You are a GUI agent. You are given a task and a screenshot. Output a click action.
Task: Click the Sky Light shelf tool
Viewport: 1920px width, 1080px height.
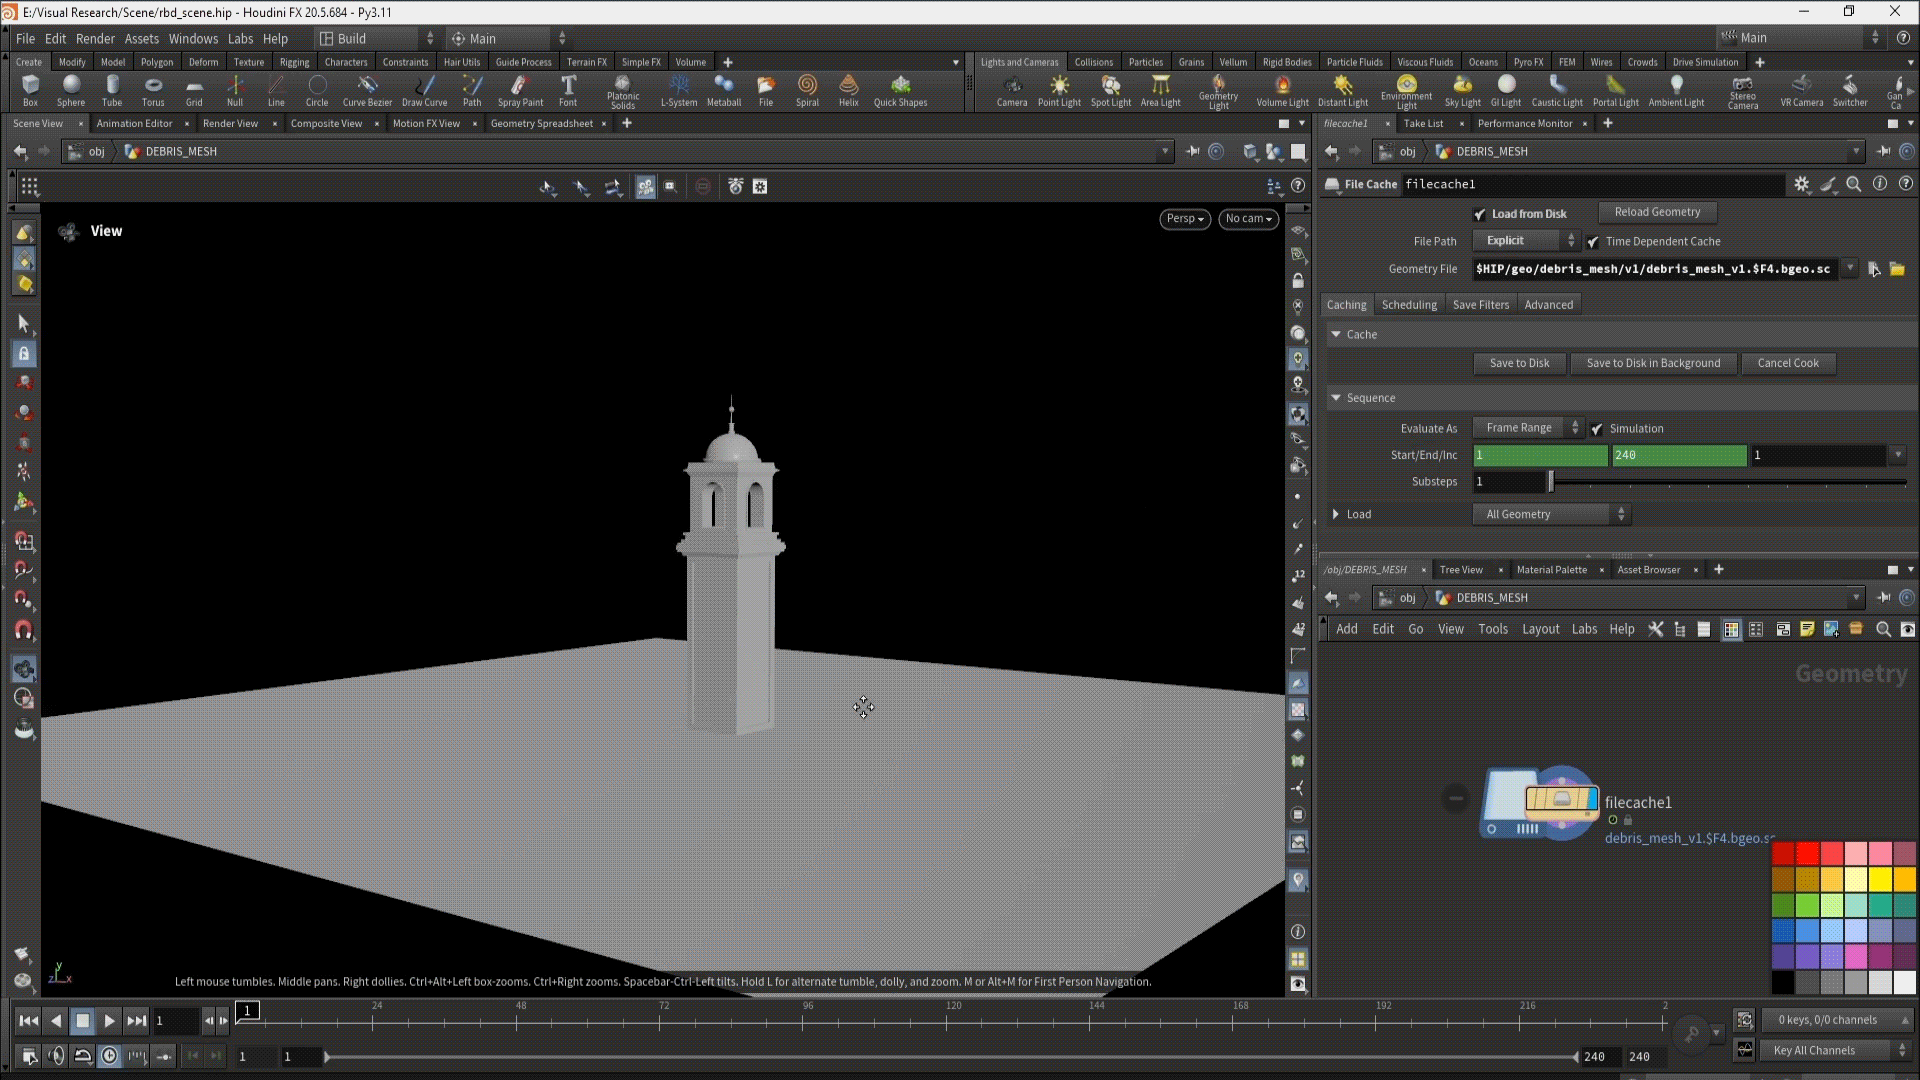tap(1462, 89)
